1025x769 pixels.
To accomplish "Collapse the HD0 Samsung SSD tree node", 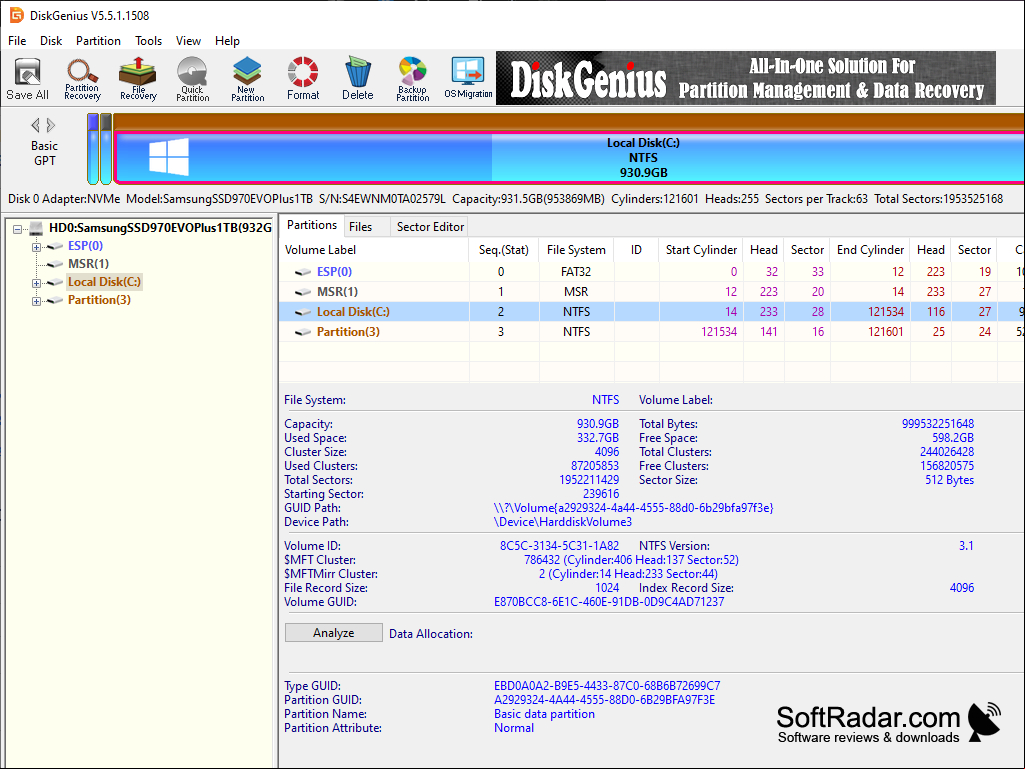I will 18,229.
